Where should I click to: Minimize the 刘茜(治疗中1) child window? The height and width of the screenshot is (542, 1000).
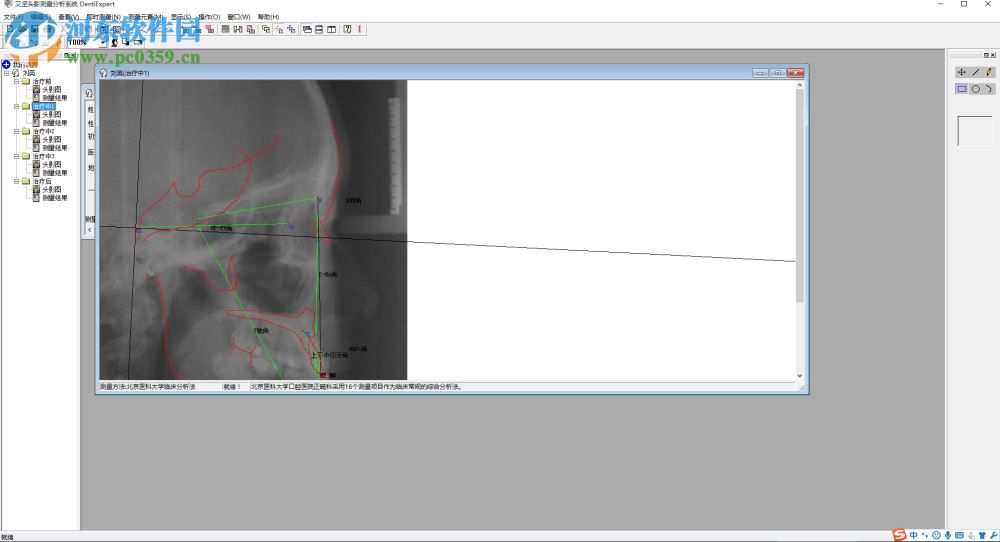(x=760, y=73)
